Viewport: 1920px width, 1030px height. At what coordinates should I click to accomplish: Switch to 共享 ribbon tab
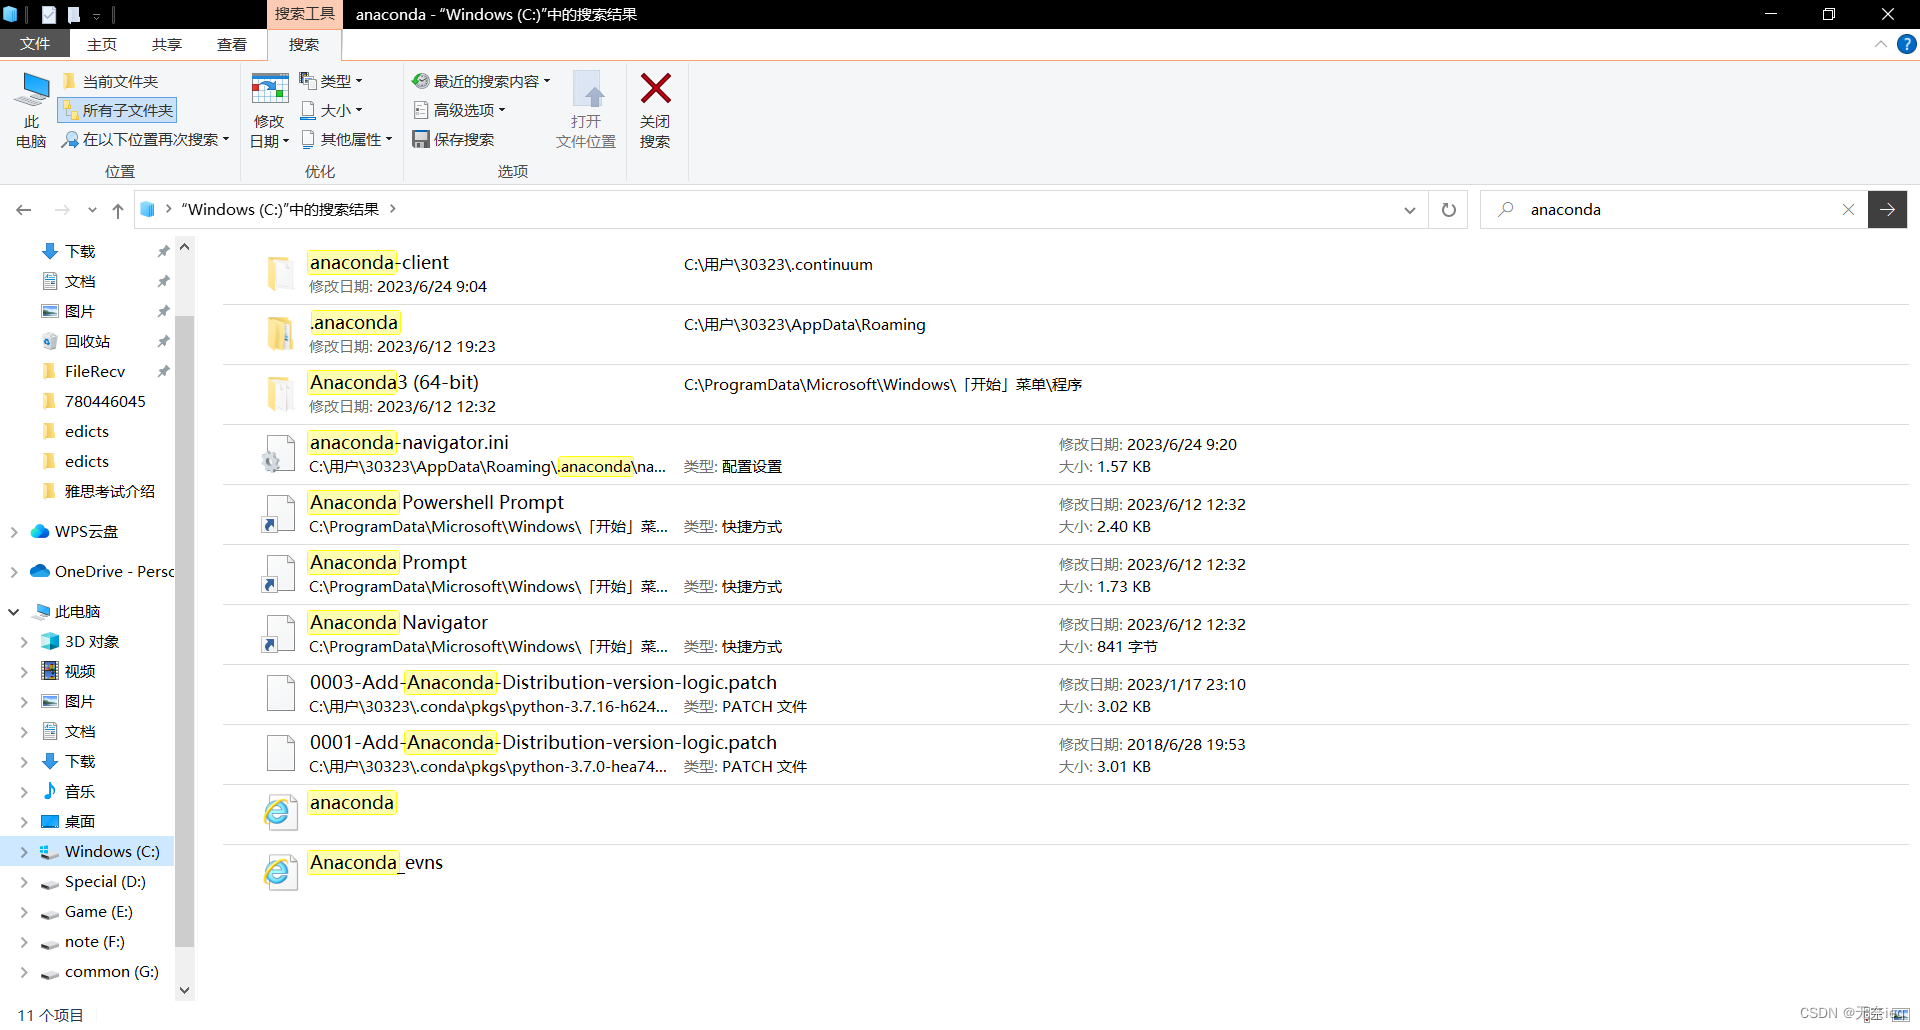point(167,44)
